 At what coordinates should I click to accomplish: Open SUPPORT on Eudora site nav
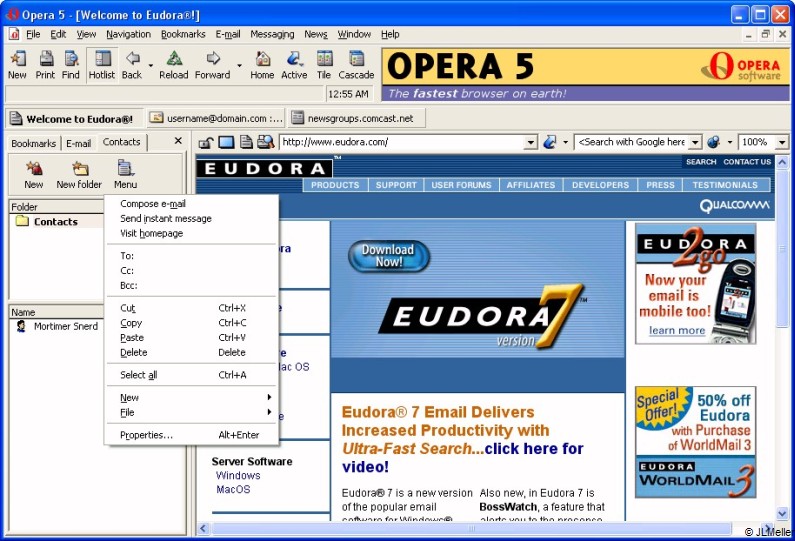[396, 185]
